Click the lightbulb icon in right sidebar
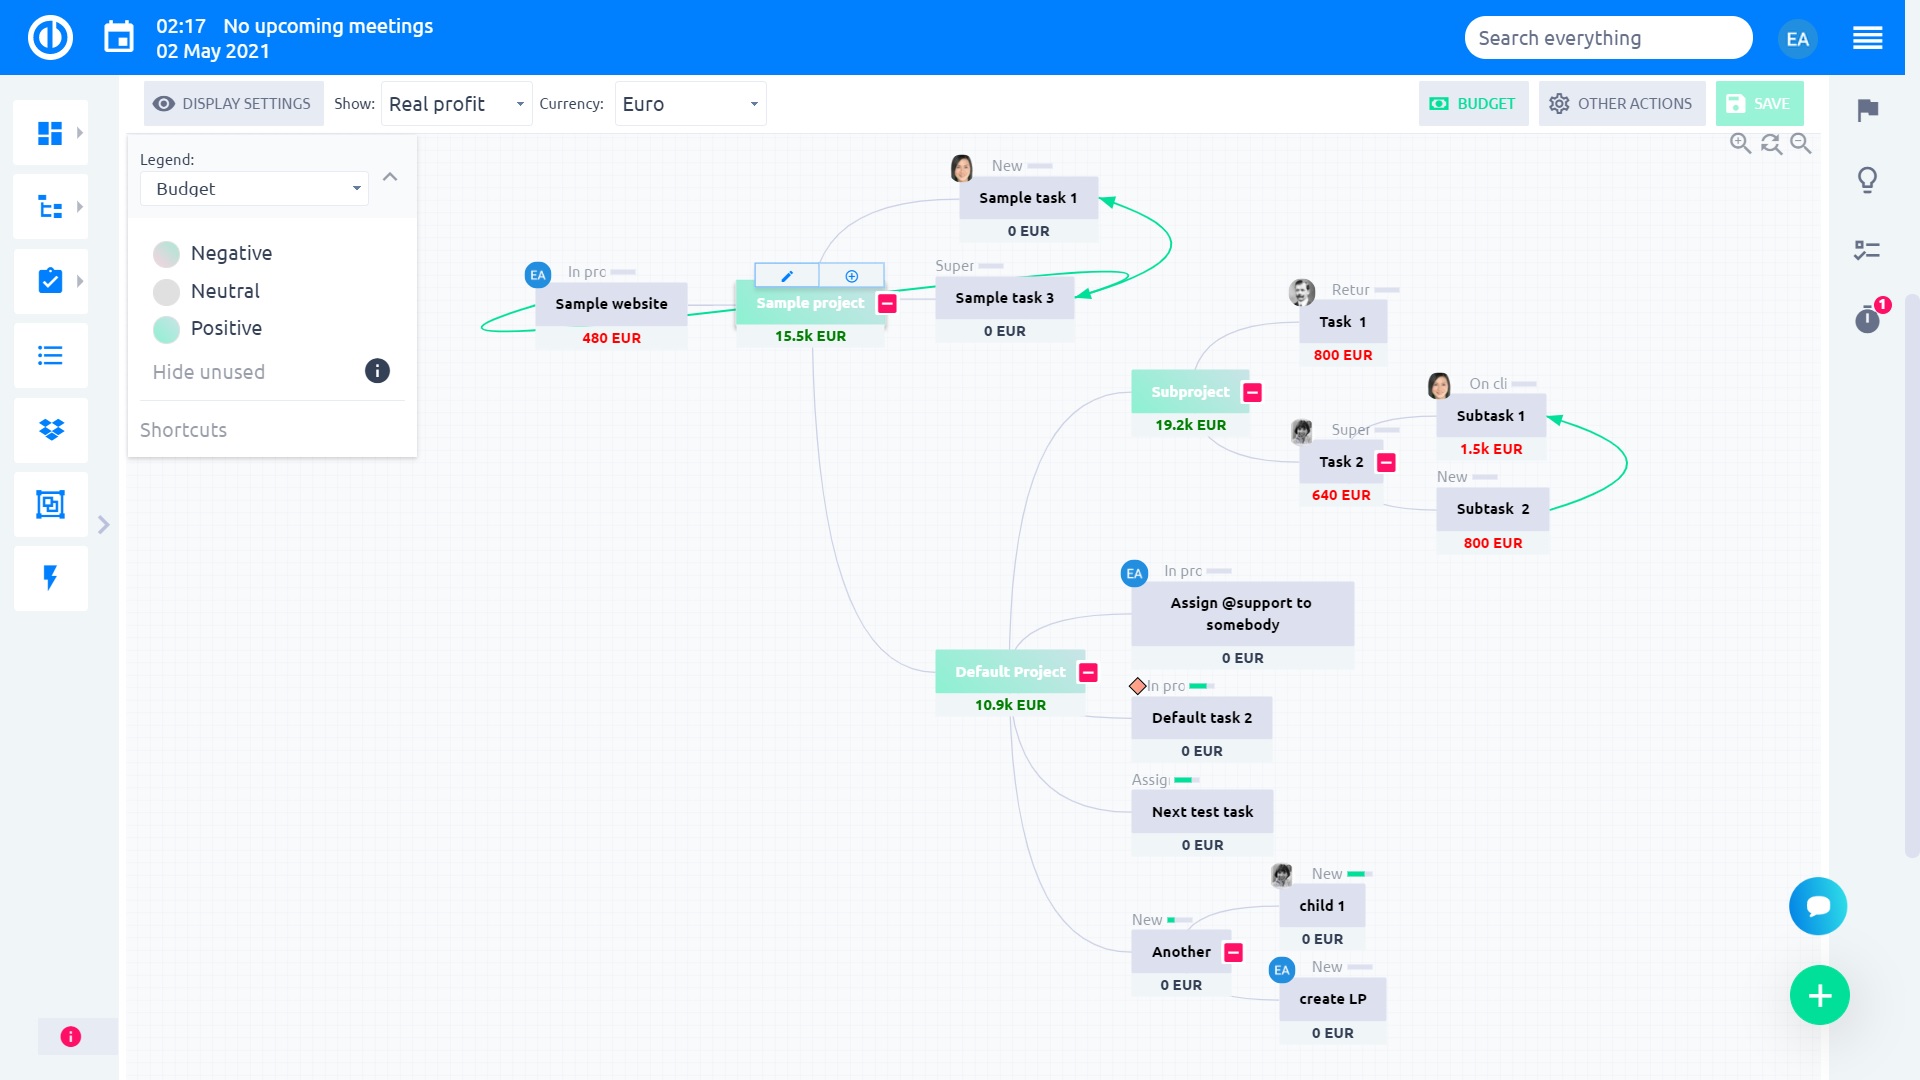 [1867, 180]
